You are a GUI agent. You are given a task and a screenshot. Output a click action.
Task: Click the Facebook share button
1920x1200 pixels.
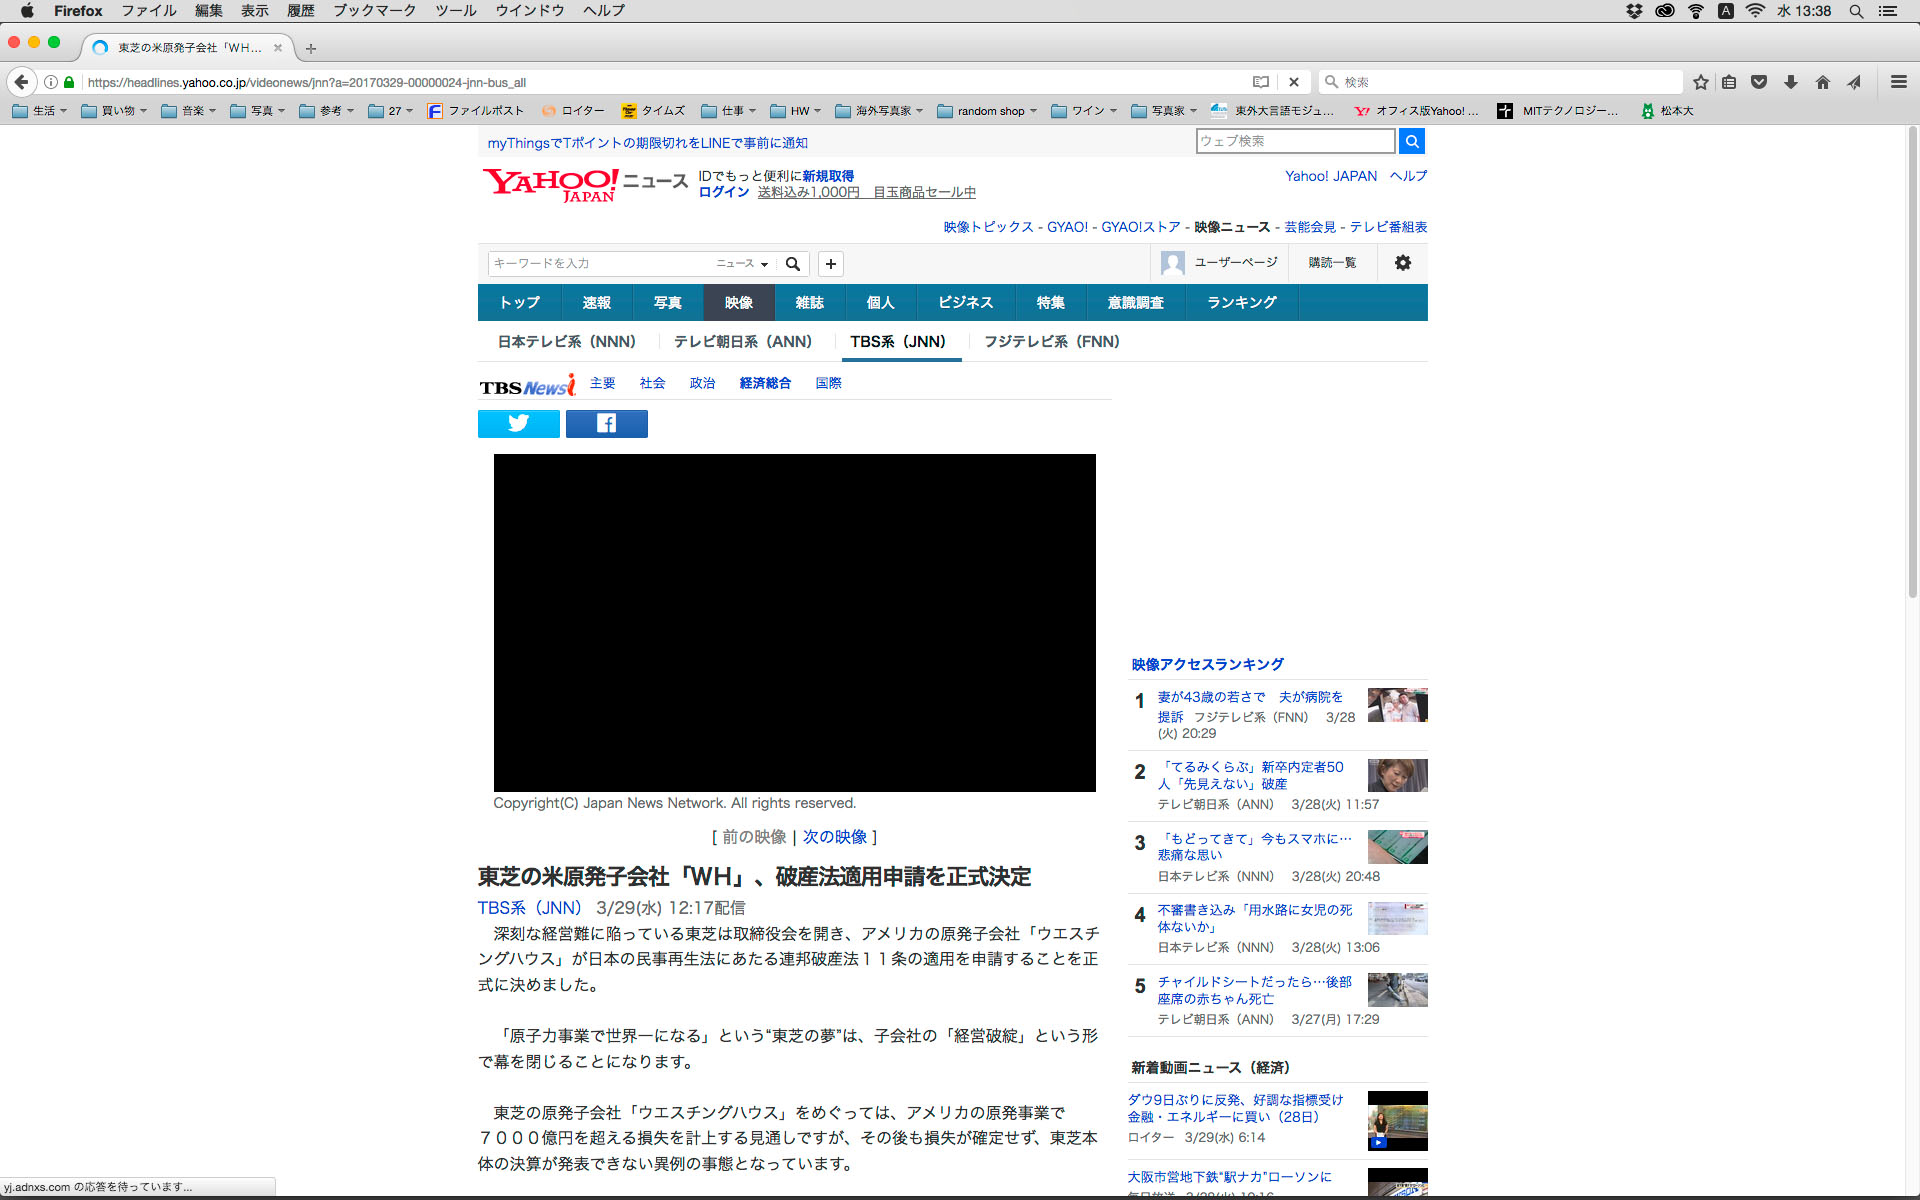click(606, 424)
